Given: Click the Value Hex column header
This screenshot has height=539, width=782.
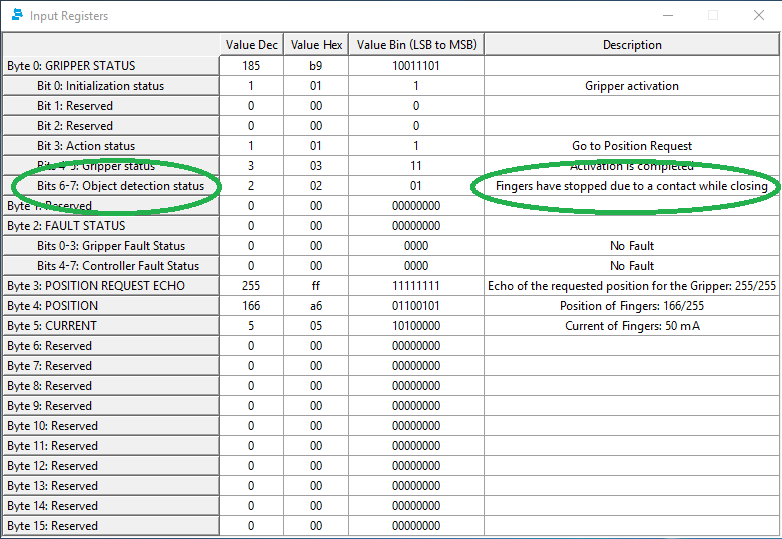Looking at the screenshot, I should pyautogui.click(x=318, y=45).
